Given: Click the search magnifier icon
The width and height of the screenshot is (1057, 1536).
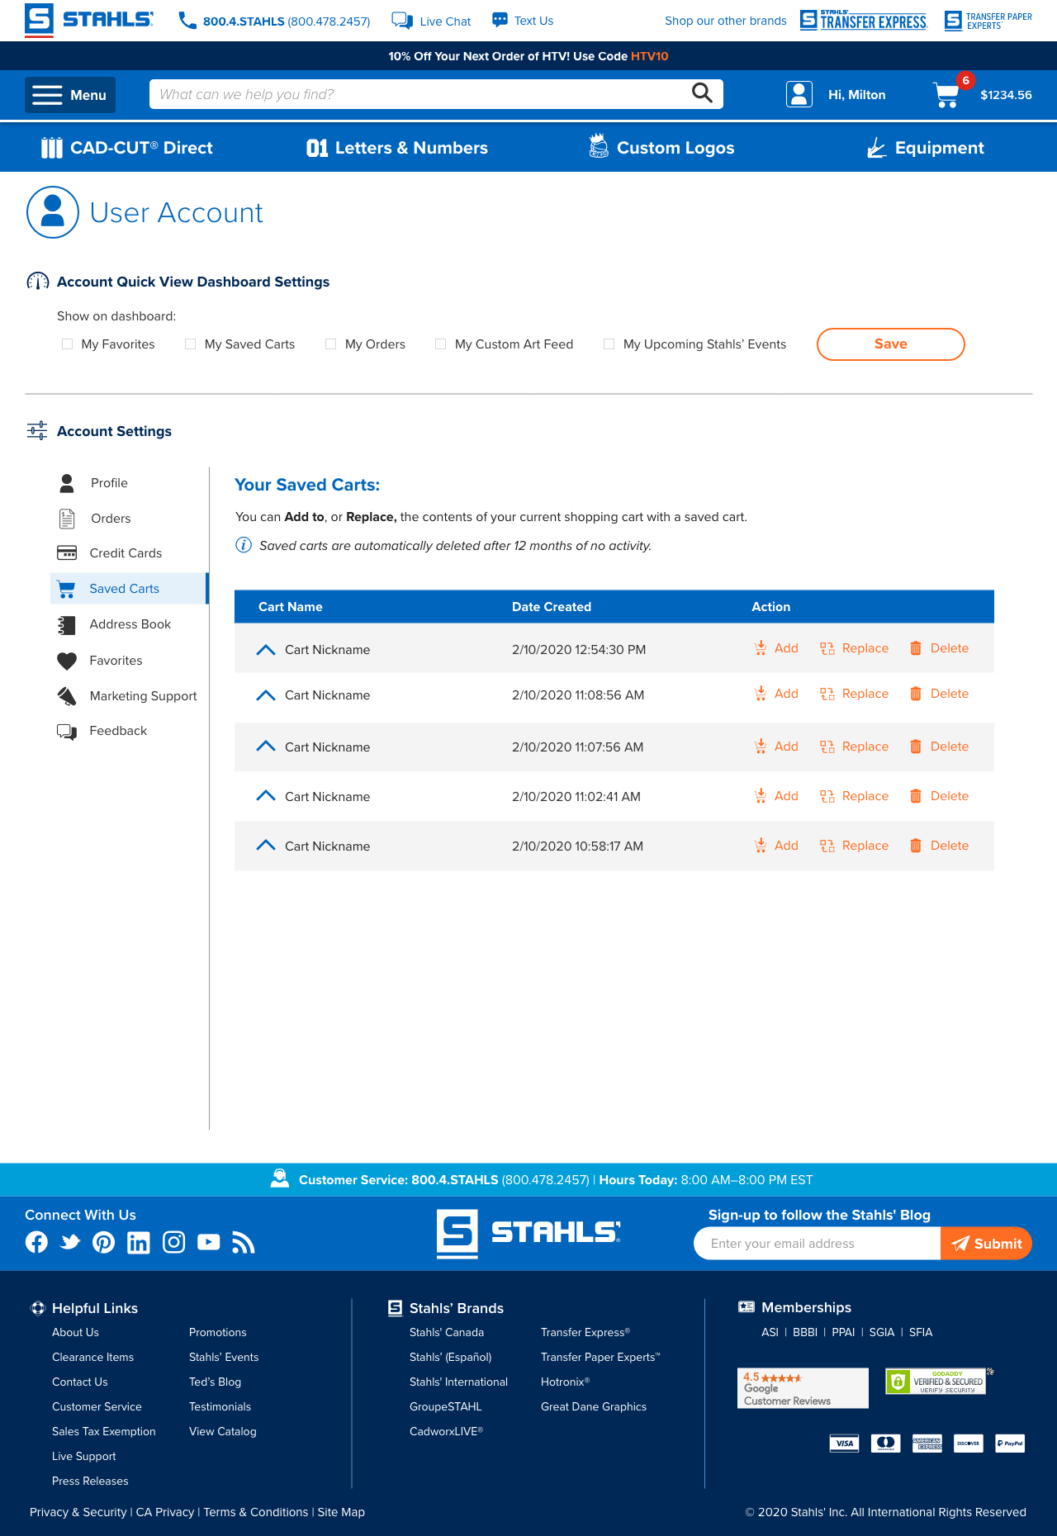Looking at the screenshot, I should click(x=702, y=94).
